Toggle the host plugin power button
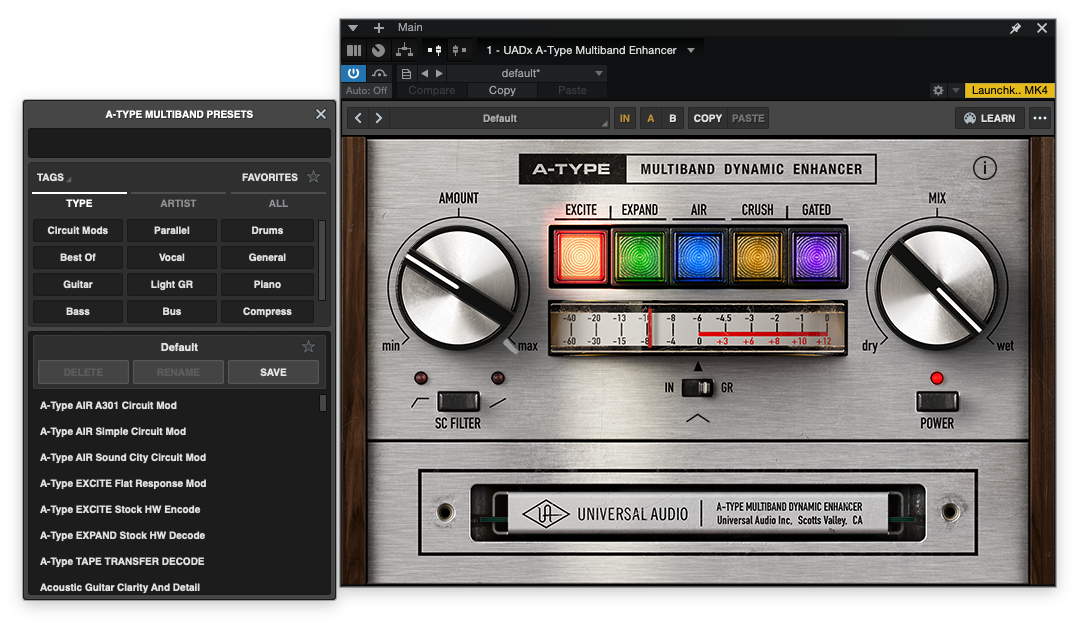Image resolution: width=1079 pixels, height=627 pixels. [354, 73]
